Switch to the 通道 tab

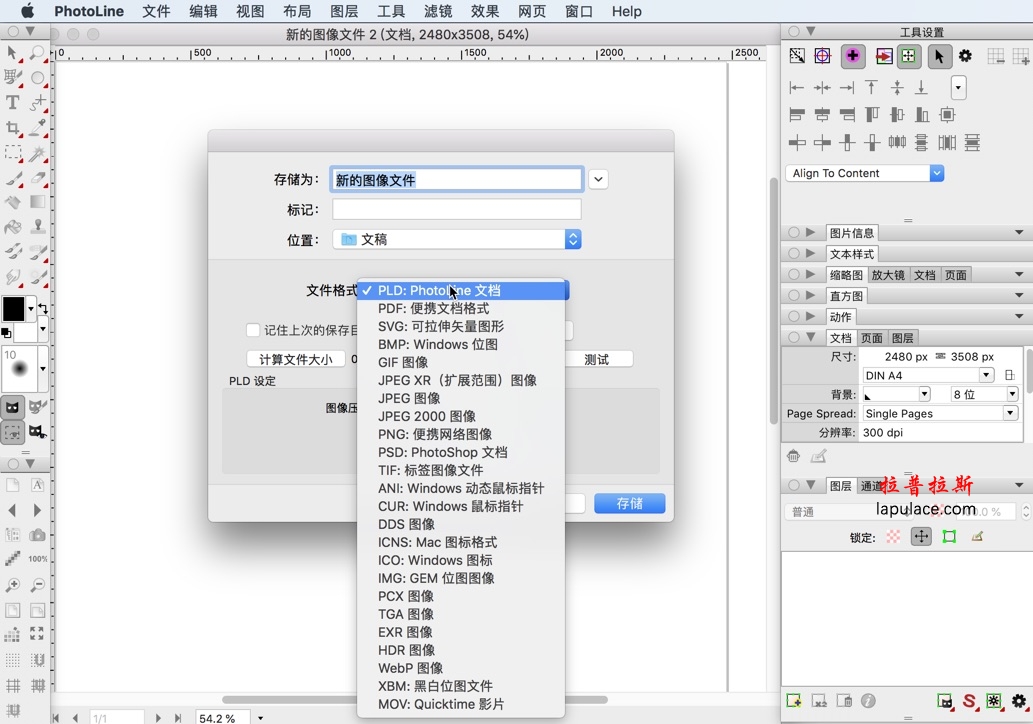[870, 486]
